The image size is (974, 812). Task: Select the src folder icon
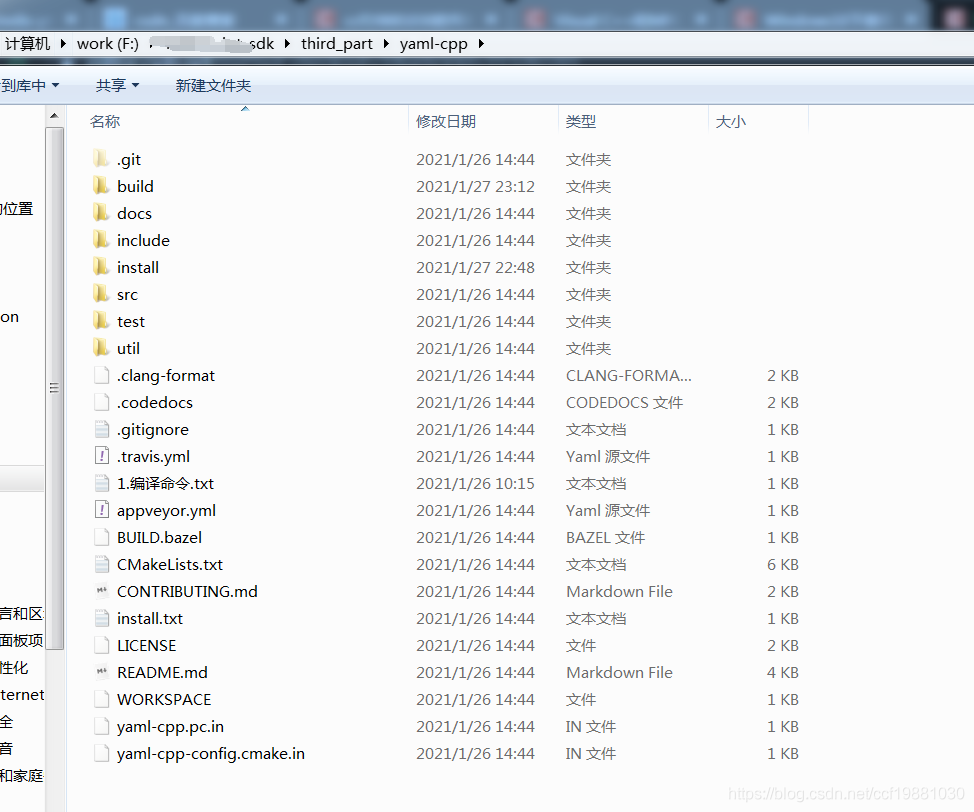click(x=101, y=294)
